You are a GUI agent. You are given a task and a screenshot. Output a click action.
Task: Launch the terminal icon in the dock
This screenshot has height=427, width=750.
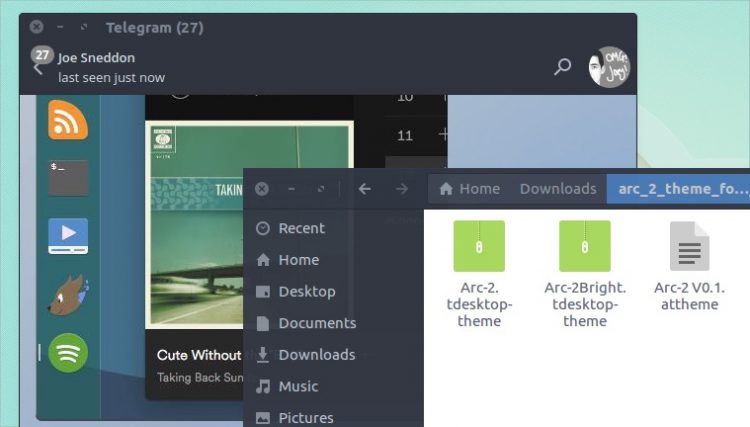(68, 178)
